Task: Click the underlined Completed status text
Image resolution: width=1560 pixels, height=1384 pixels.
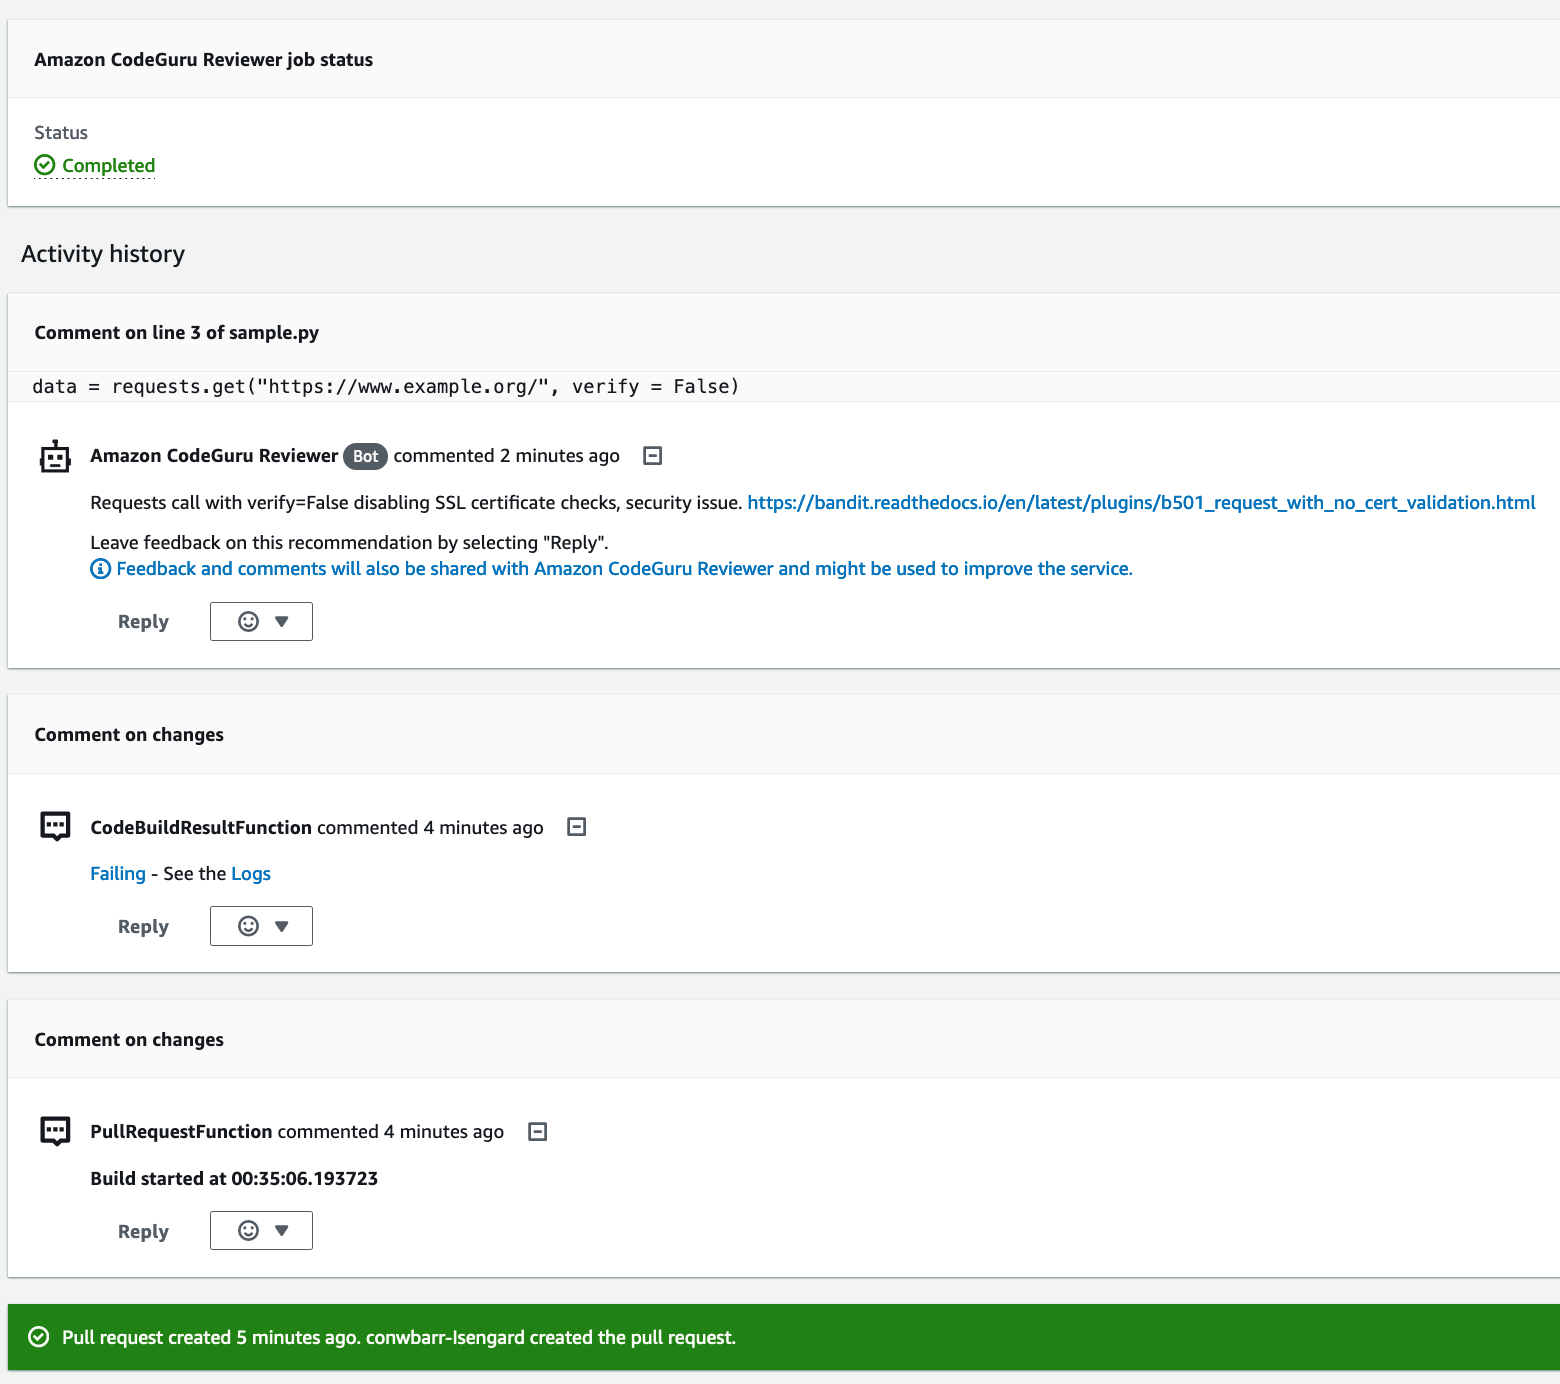Action: click(x=108, y=165)
